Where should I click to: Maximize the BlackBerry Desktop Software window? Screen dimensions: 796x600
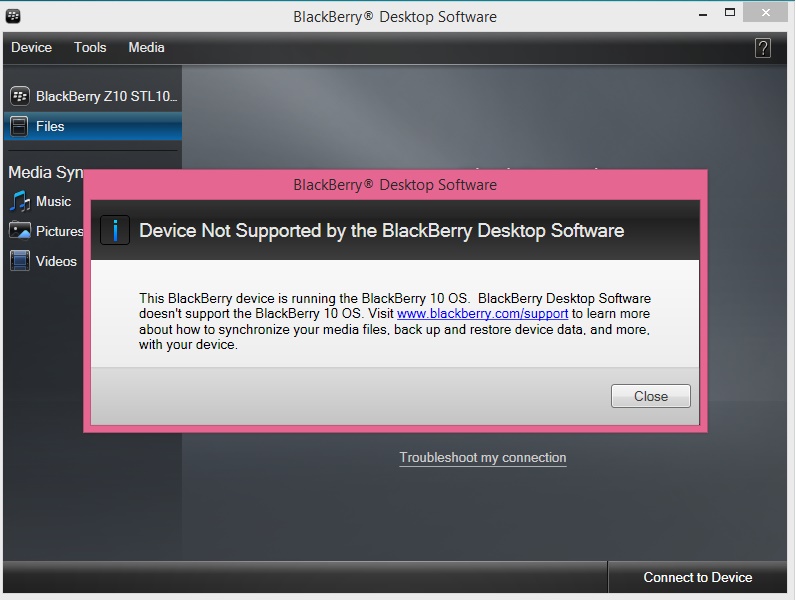coord(730,12)
